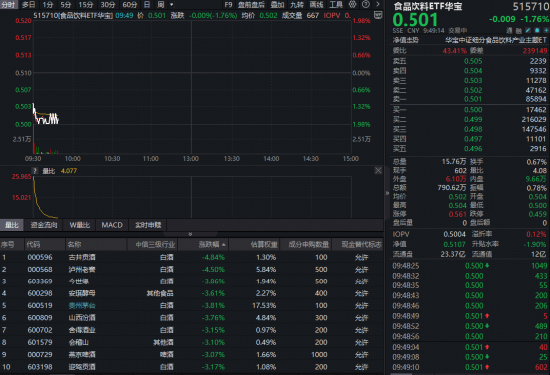Switch to 30分 chart period
550x375 pixels.
[108, 5]
